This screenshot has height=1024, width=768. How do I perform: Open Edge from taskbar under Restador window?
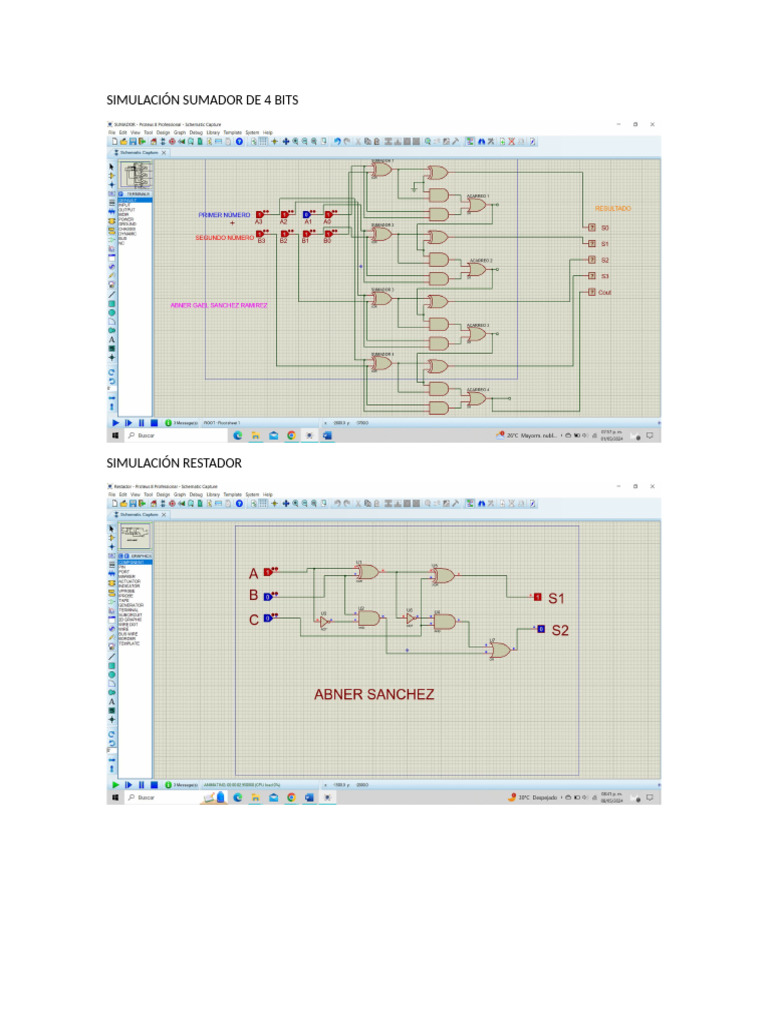237,797
